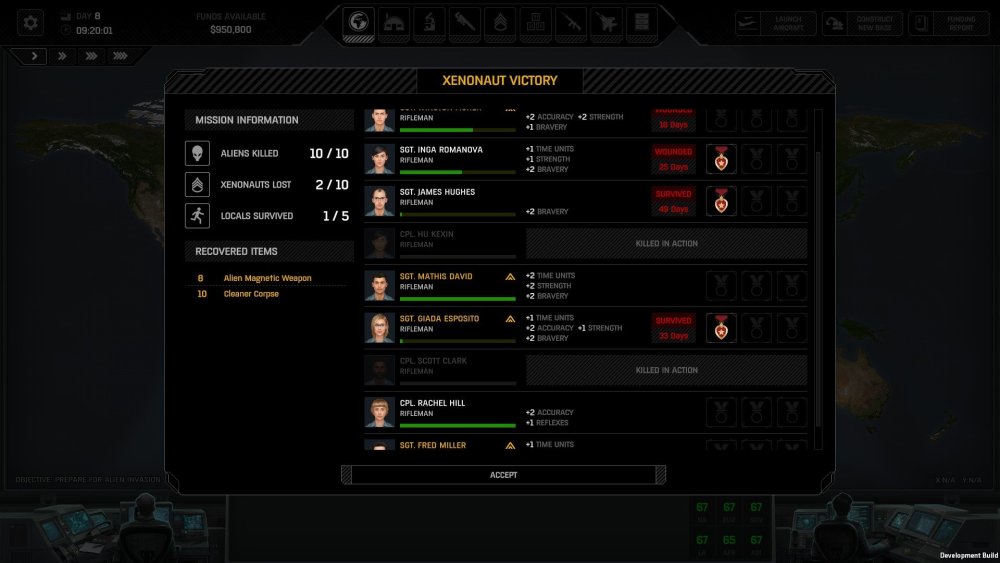
Task: Accept the mission results
Action: click(x=503, y=475)
